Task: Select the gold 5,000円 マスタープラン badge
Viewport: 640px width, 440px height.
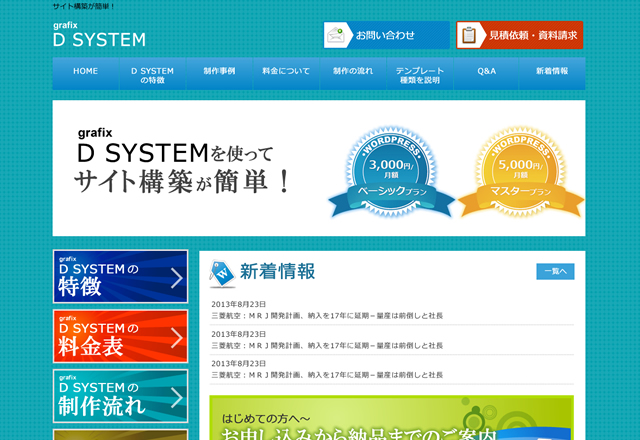Action: click(x=521, y=171)
